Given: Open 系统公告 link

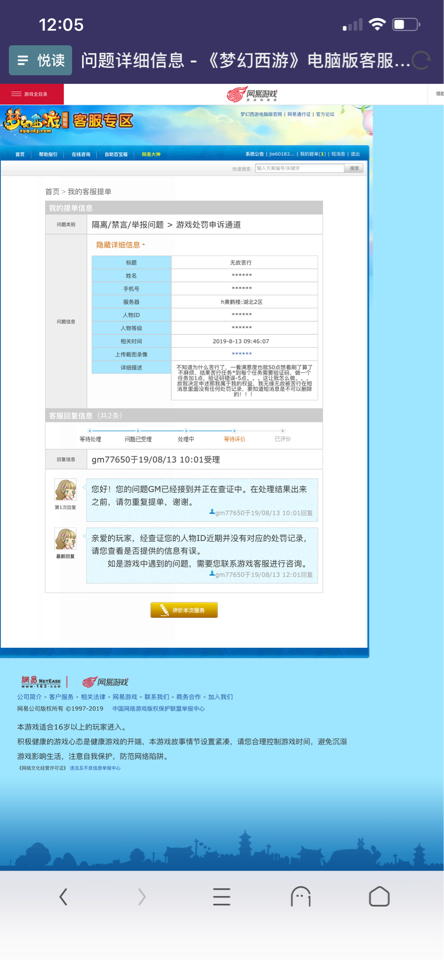Looking at the screenshot, I should (255, 154).
